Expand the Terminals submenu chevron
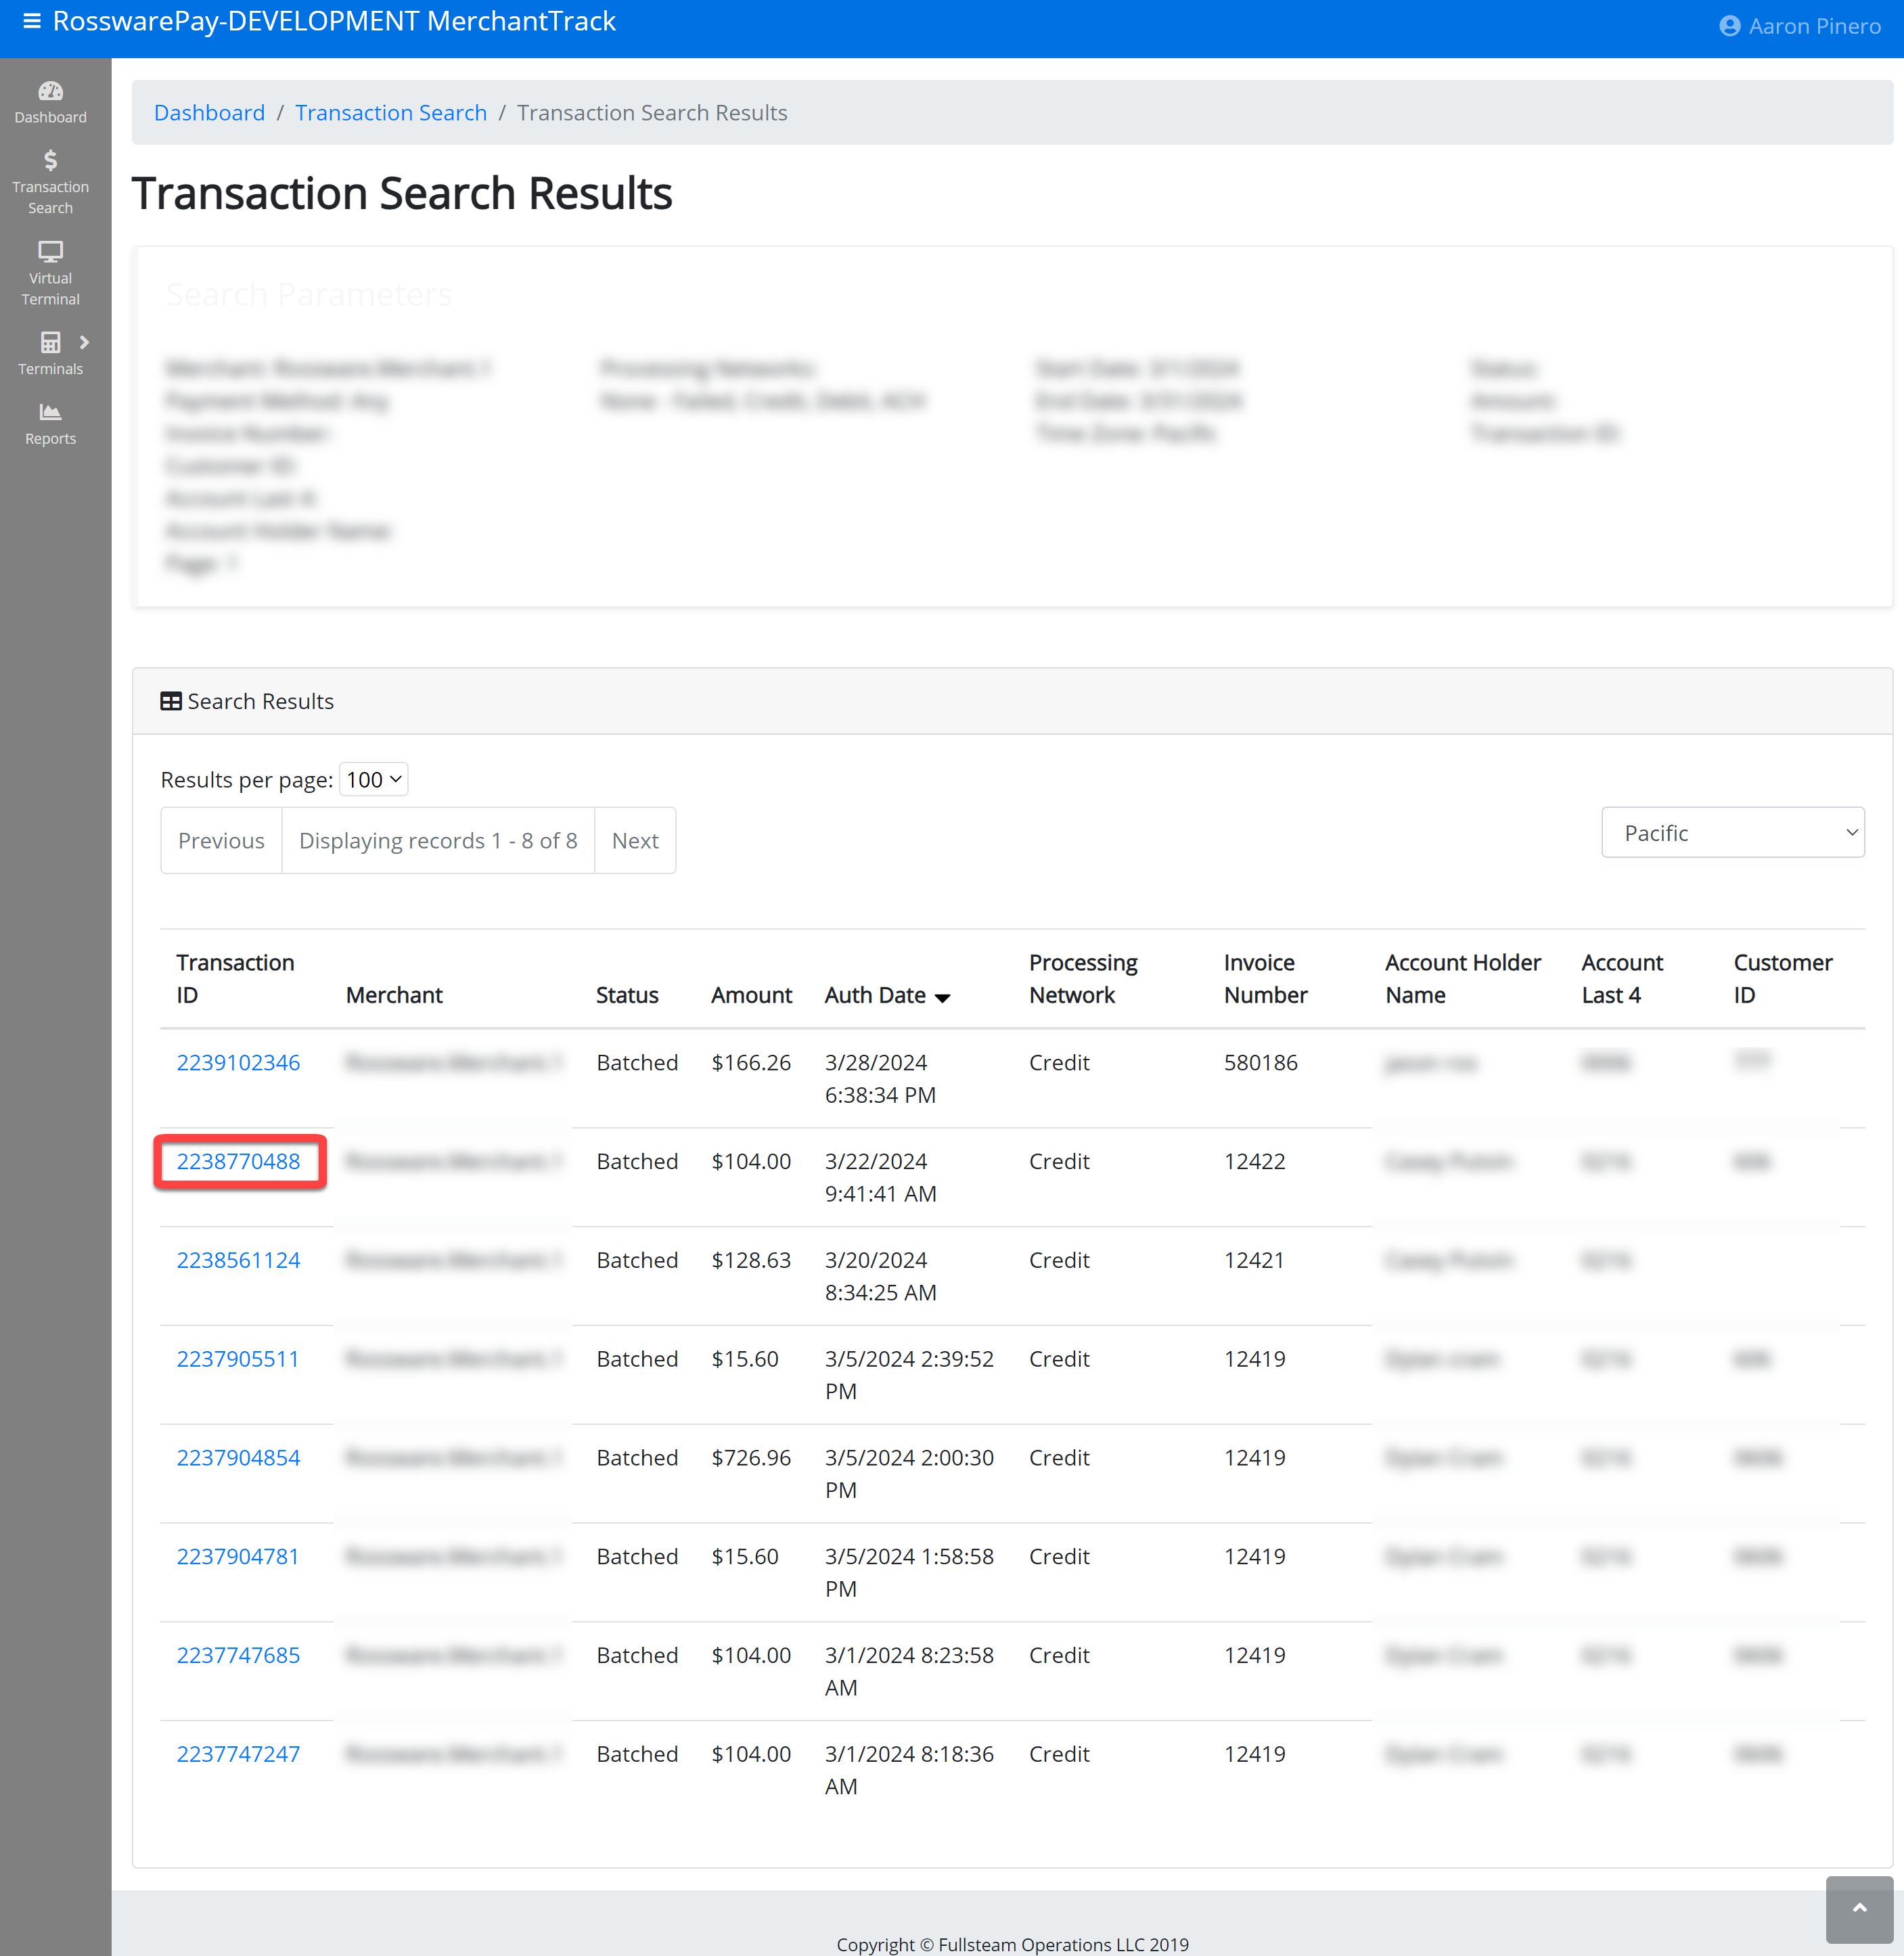This screenshot has height=1956, width=1904. 85,342
